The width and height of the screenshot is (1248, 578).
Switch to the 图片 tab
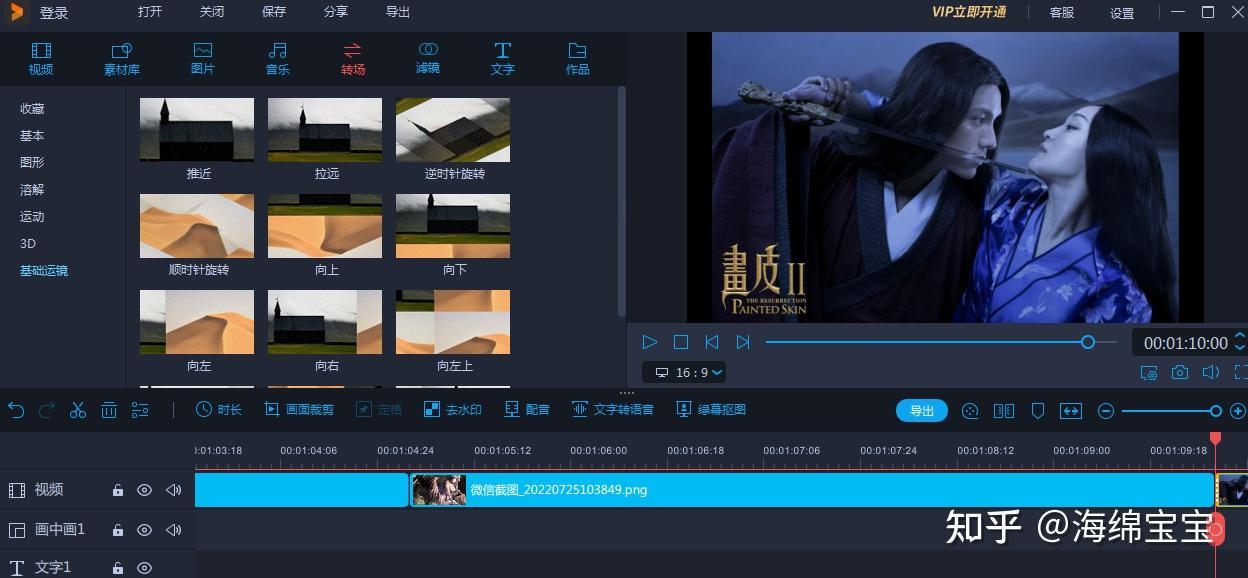click(x=203, y=59)
